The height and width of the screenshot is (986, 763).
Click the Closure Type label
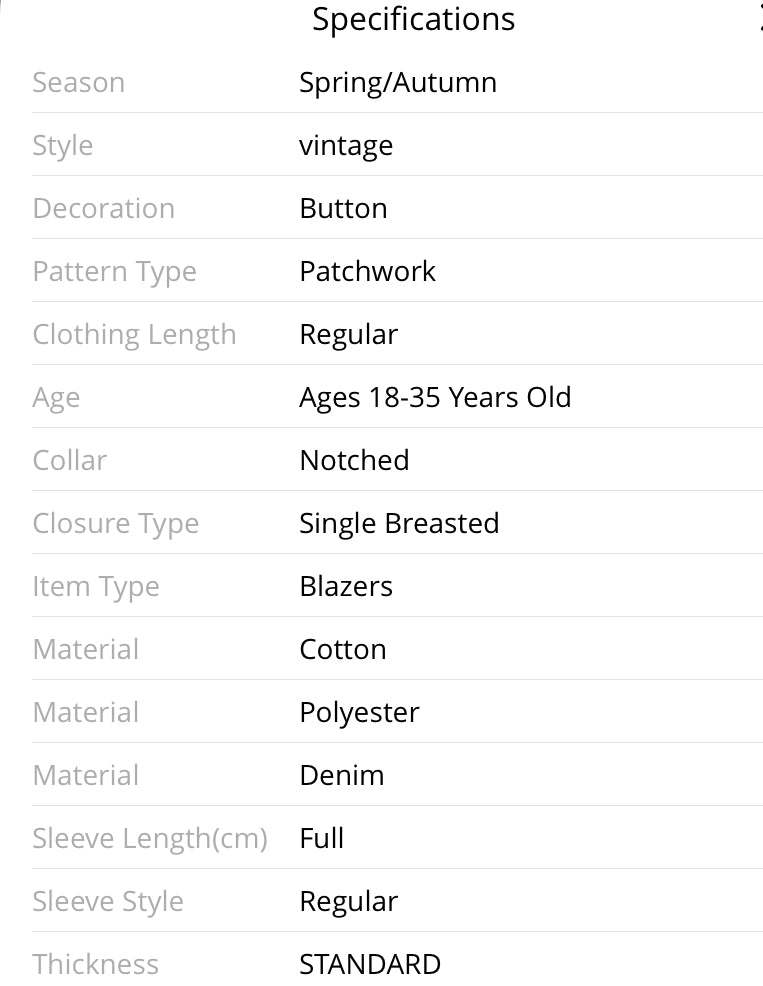pyautogui.click(x=116, y=524)
